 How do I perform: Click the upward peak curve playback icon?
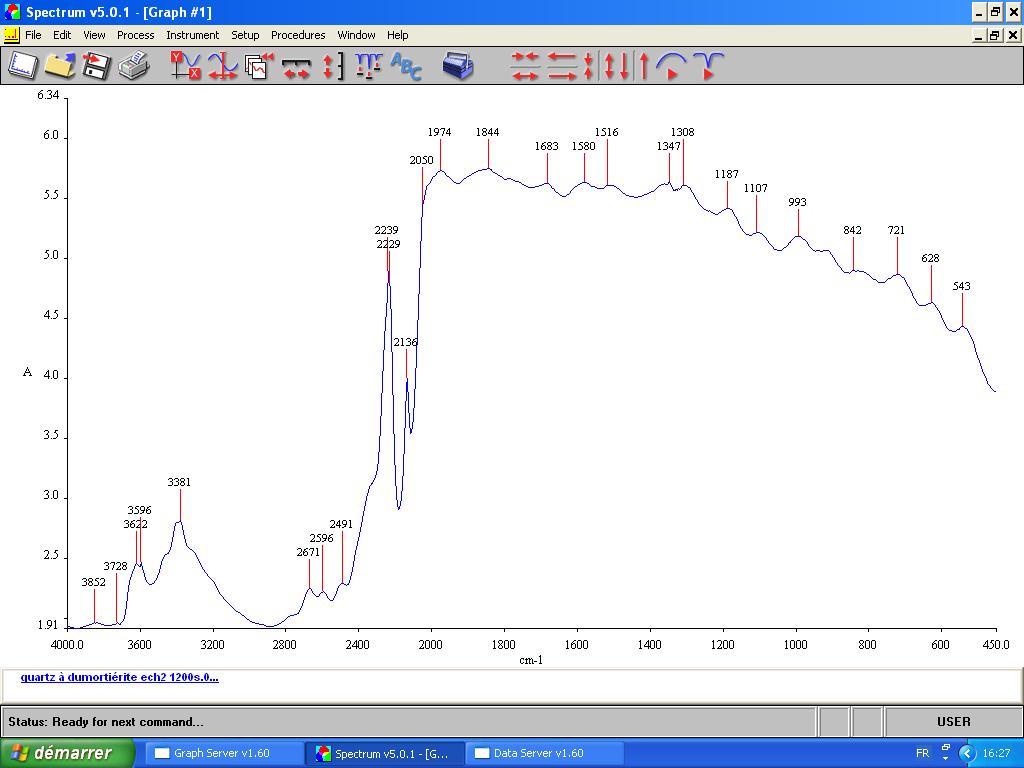pyautogui.click(x=671, y=67)
